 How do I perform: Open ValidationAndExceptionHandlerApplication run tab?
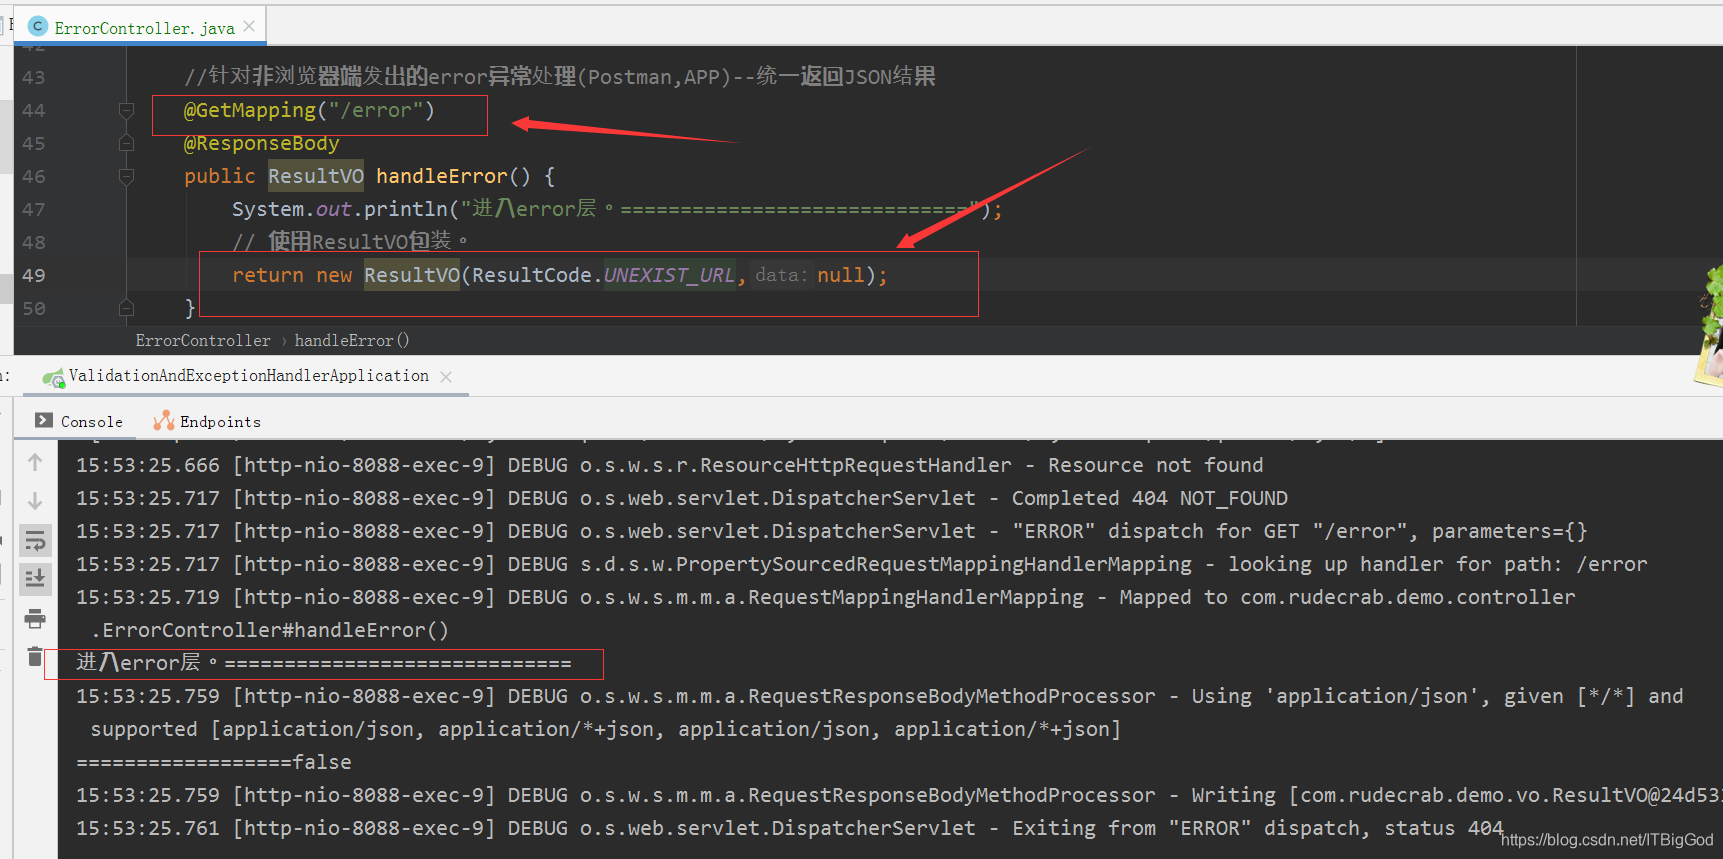point(248,376)
